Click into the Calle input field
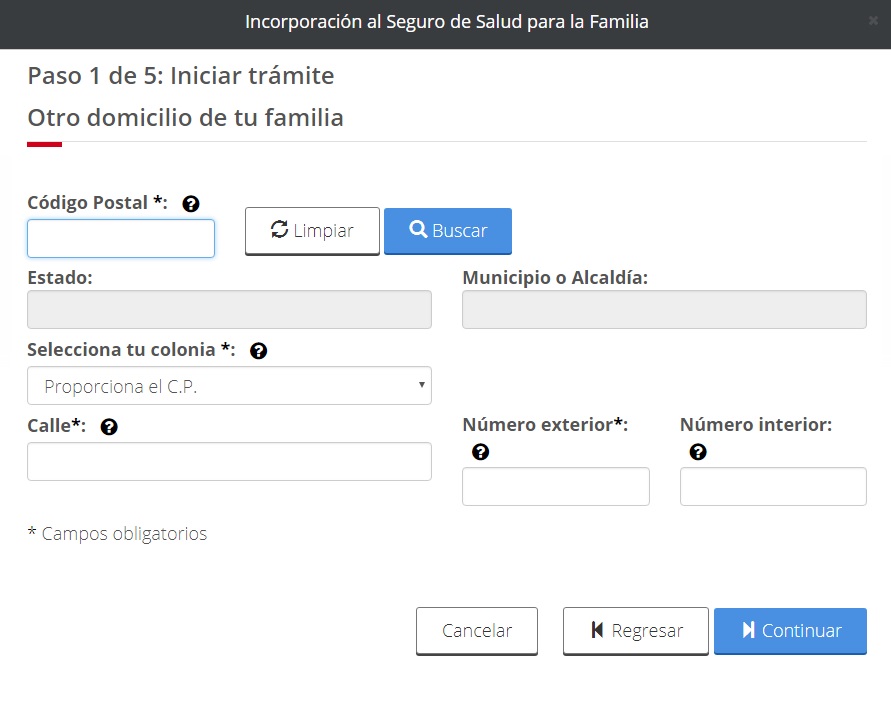This screenshot has width=891, height=715. 229,462
